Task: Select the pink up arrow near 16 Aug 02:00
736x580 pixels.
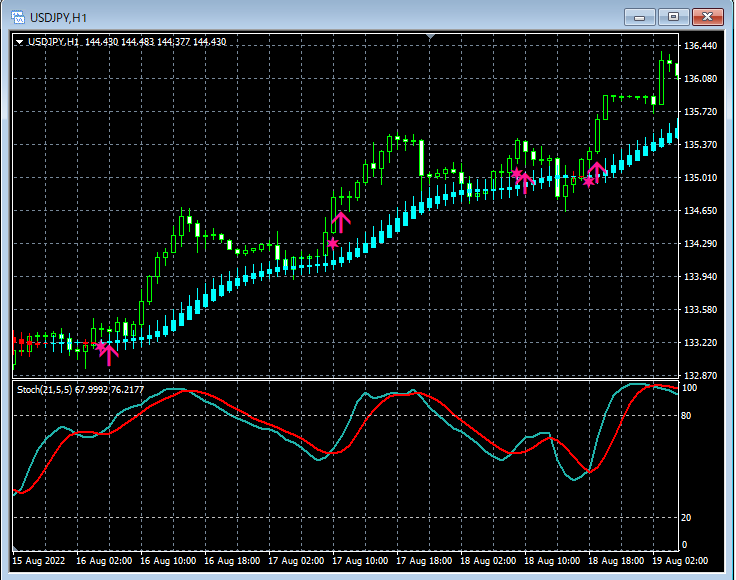Action: point(109,353)
